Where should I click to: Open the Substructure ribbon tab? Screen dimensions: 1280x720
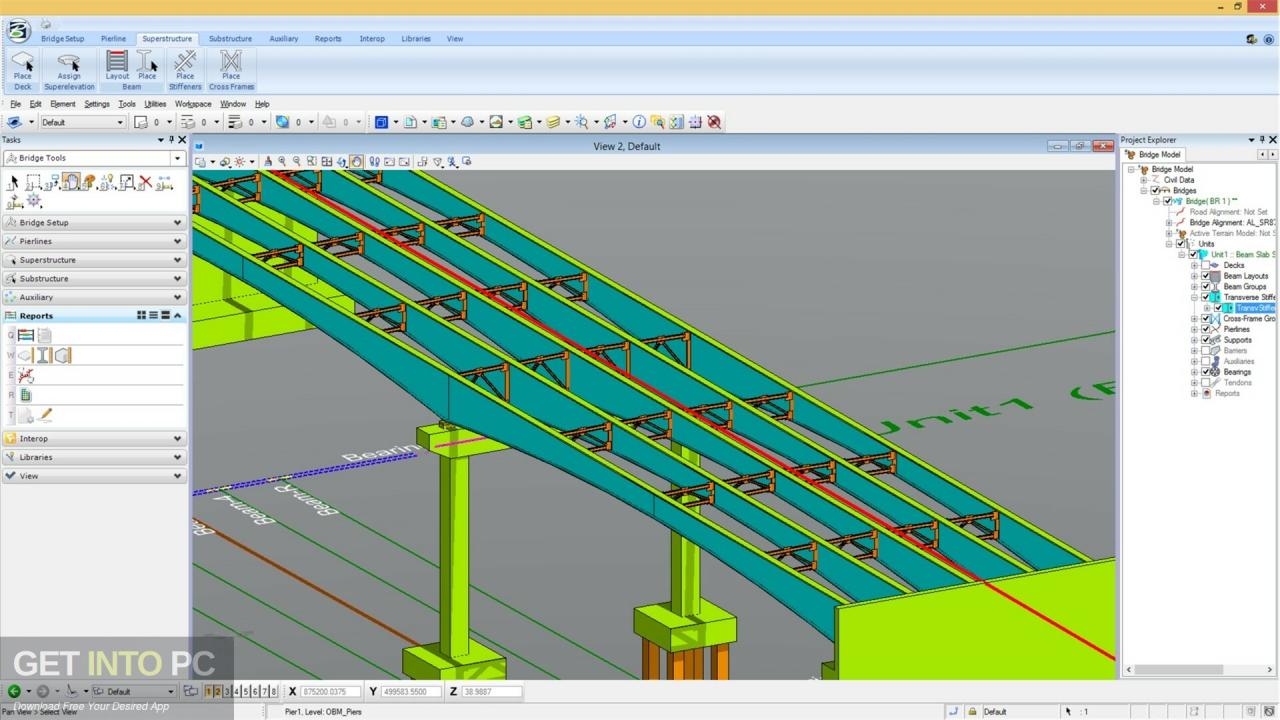(230, 39)
